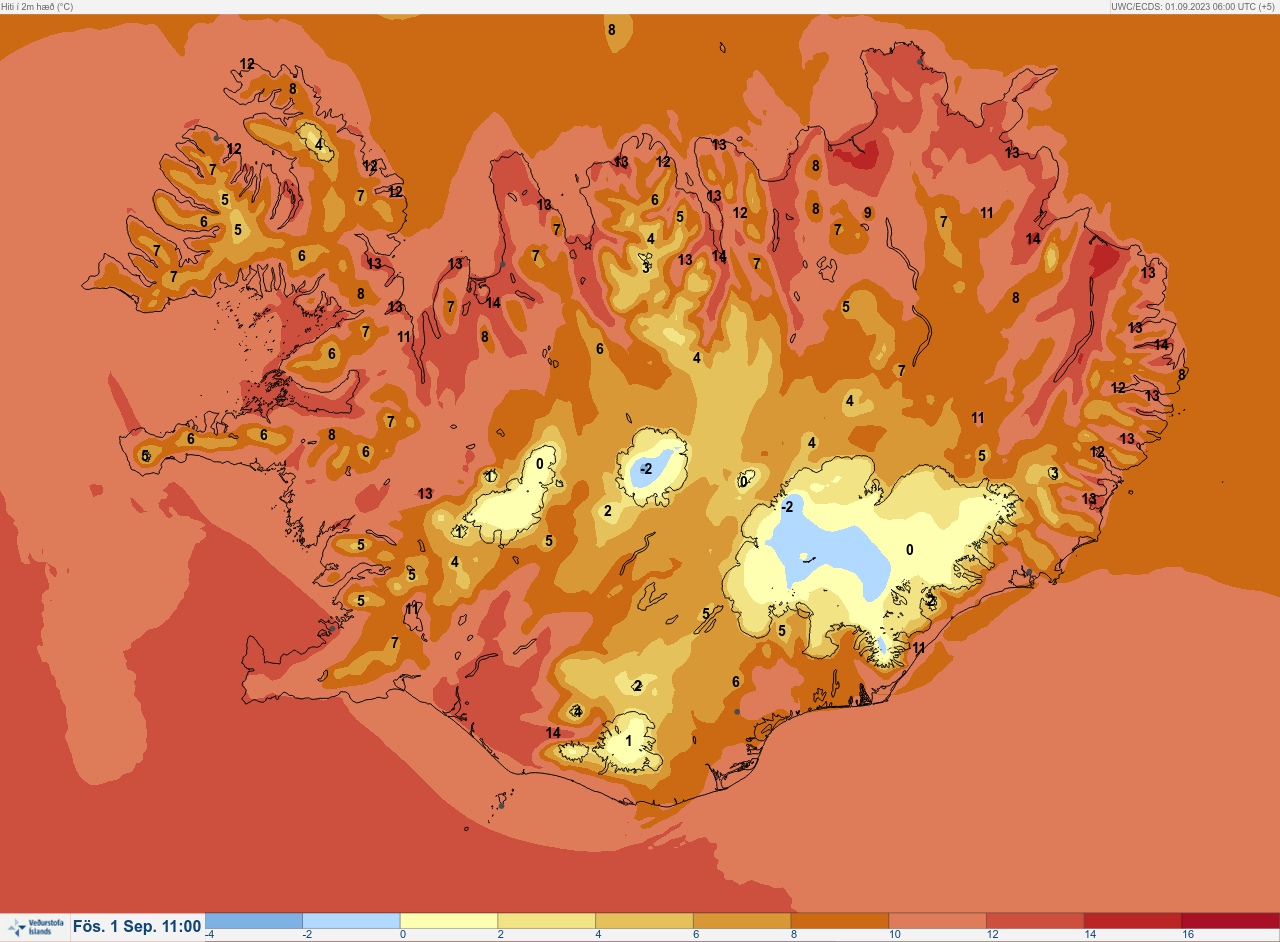The height and width of the screenshot is (942, 1280).
Task: Click the 0 label on the large eastern glacier
Action: click(x=909, y=549)
